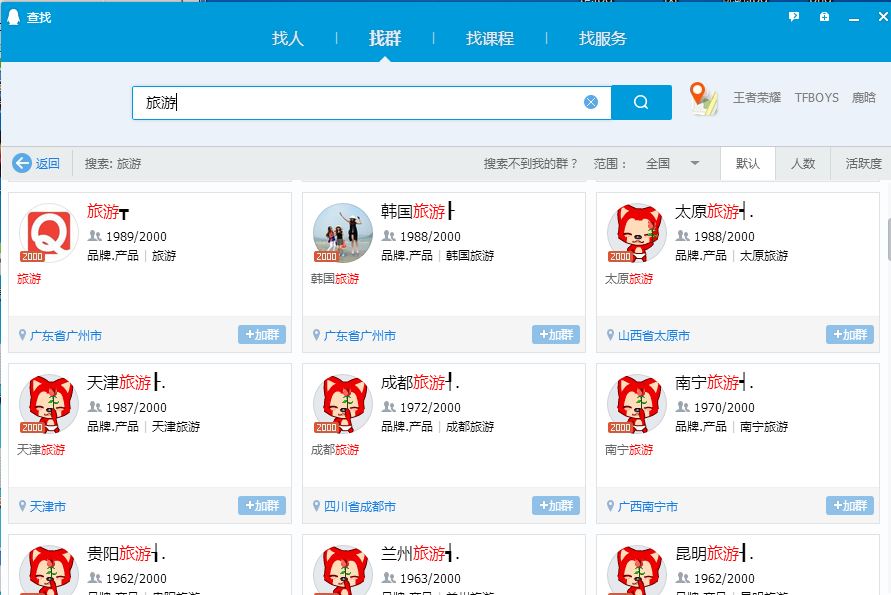Click location pin beside 四川省成都市

click(317, 506)
